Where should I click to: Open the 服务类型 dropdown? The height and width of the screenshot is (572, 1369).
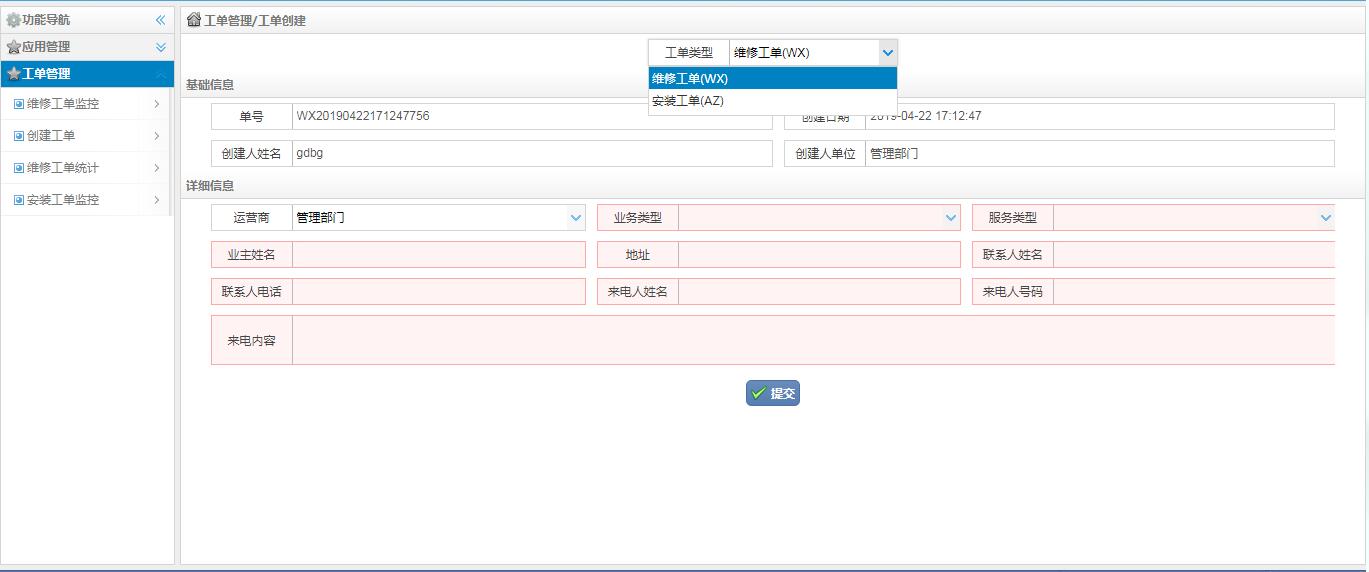tap(1325, 218)
